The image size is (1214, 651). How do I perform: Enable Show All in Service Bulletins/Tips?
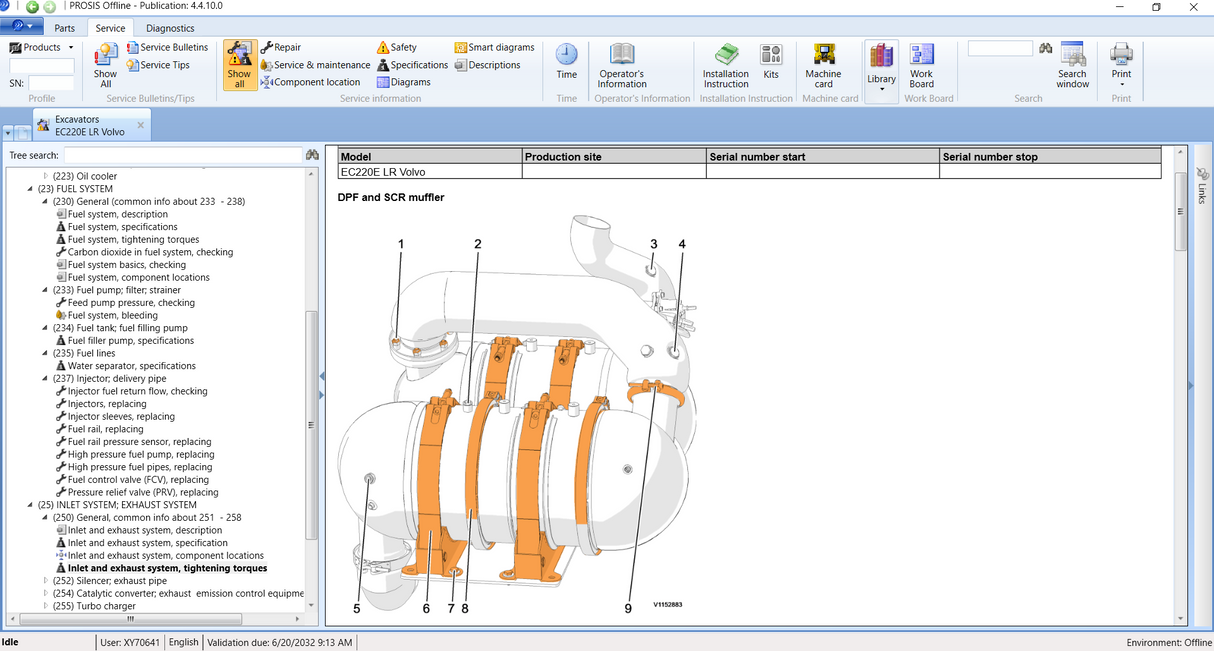tap(105, 64)
